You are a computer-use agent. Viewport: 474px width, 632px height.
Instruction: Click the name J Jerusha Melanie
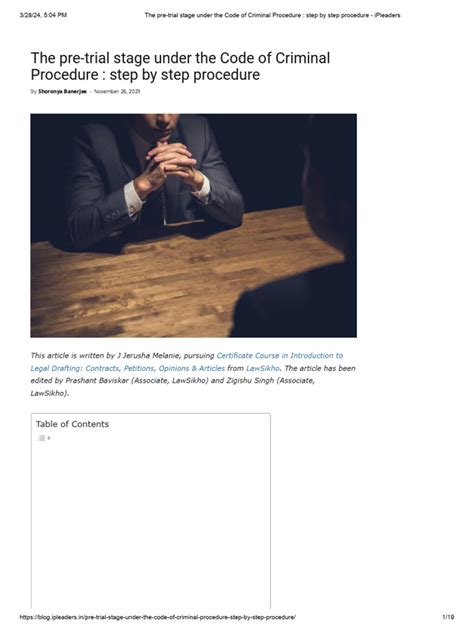149,356
